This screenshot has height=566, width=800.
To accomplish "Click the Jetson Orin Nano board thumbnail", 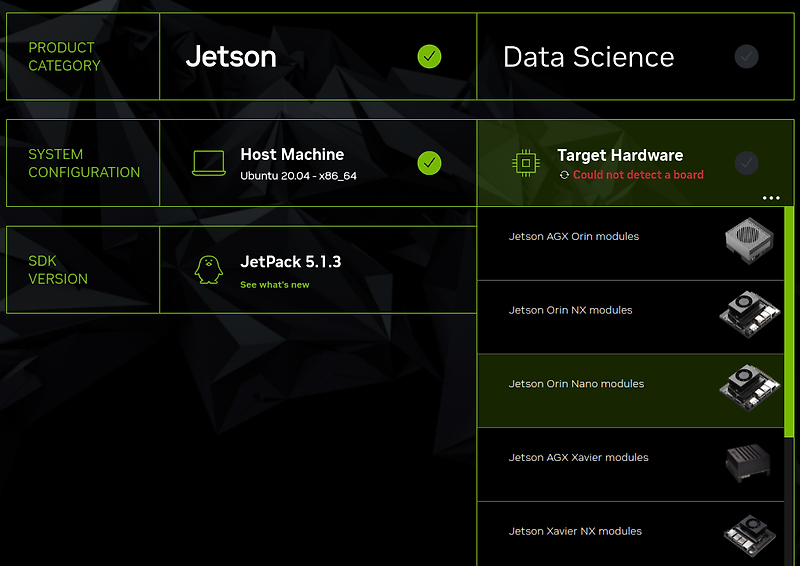I will tap(749, 387).
